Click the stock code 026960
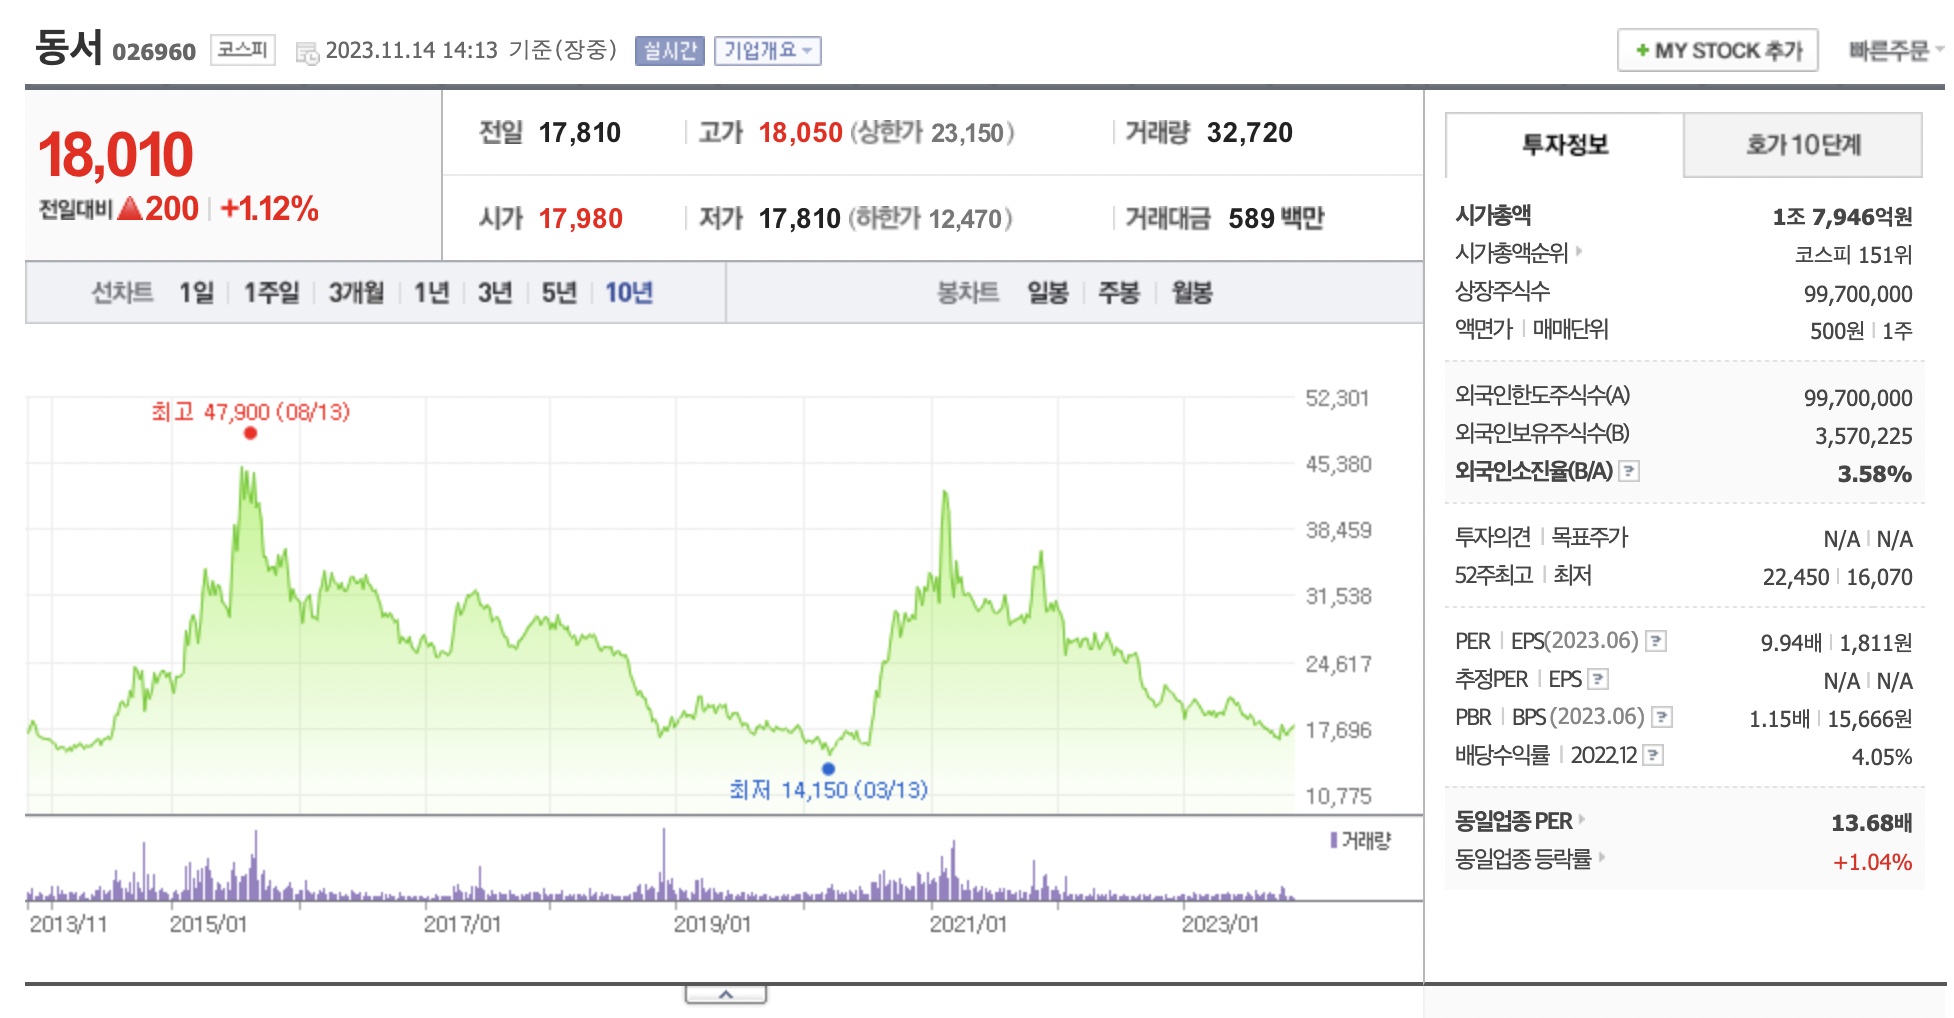The width and height of the screenshot is (1954, 1018). coord(154,52)
